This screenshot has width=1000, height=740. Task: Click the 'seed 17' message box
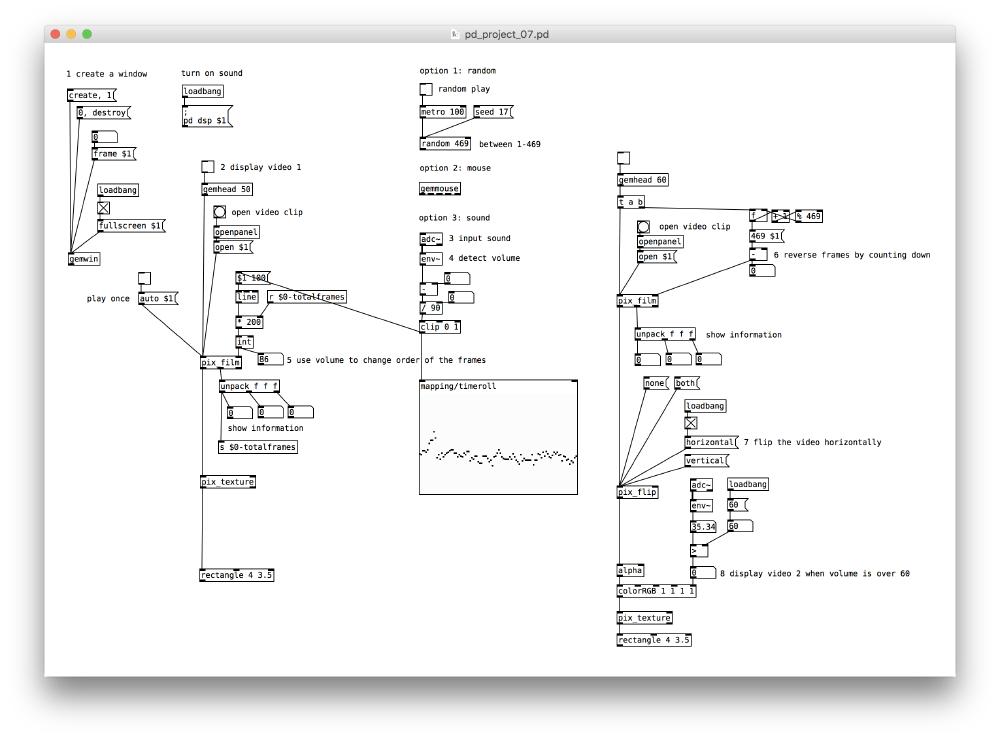coord(492,112)
